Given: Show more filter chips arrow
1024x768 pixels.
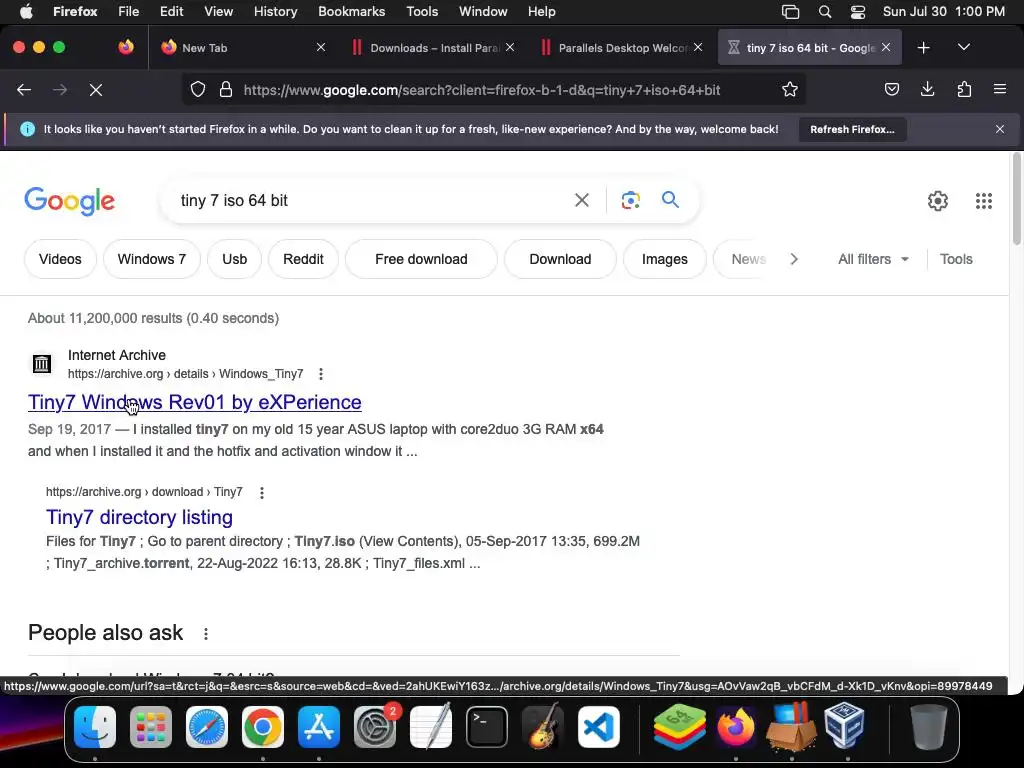Looking at the screenshot, I should 793,259.
